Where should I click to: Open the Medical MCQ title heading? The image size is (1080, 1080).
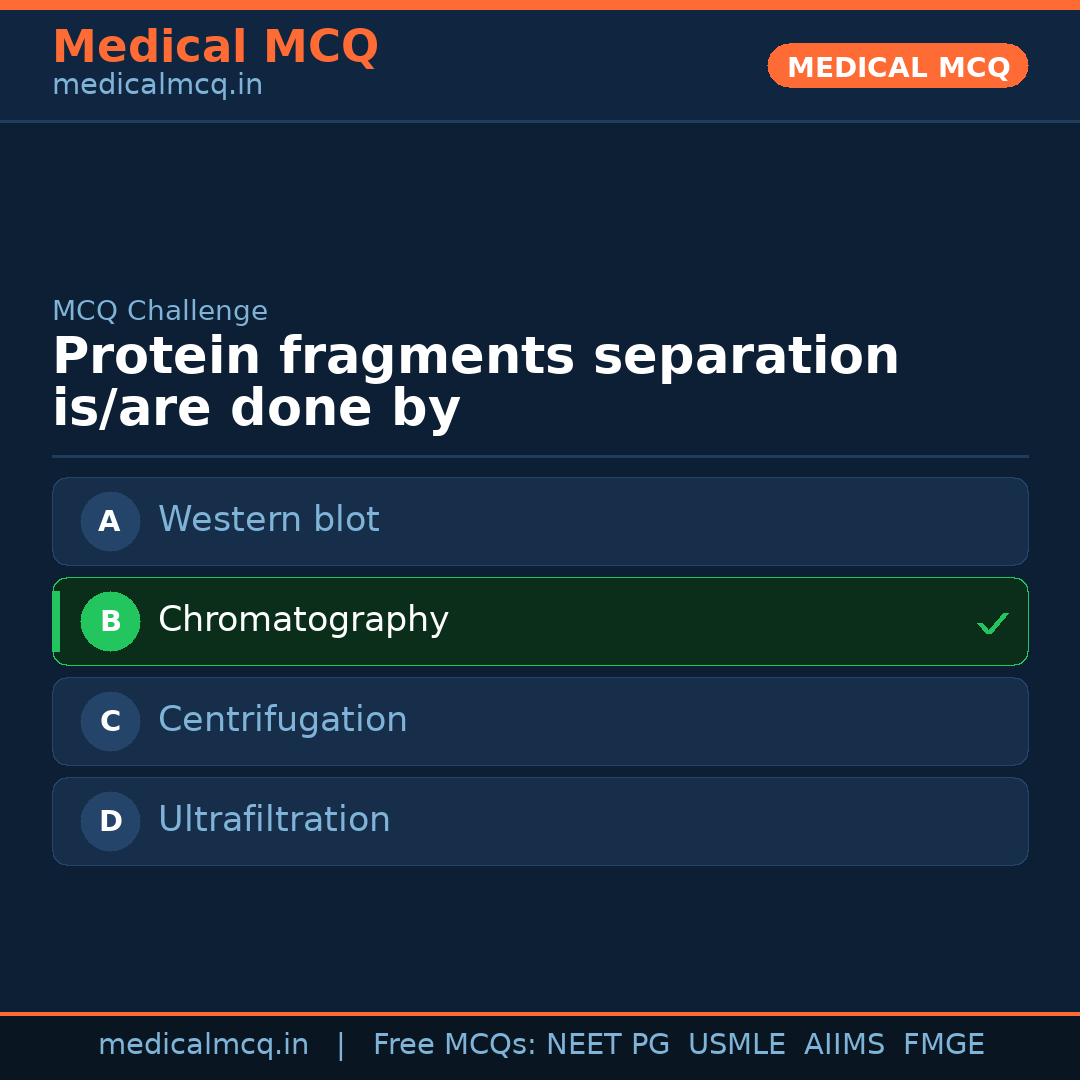(x=215, y=47)
